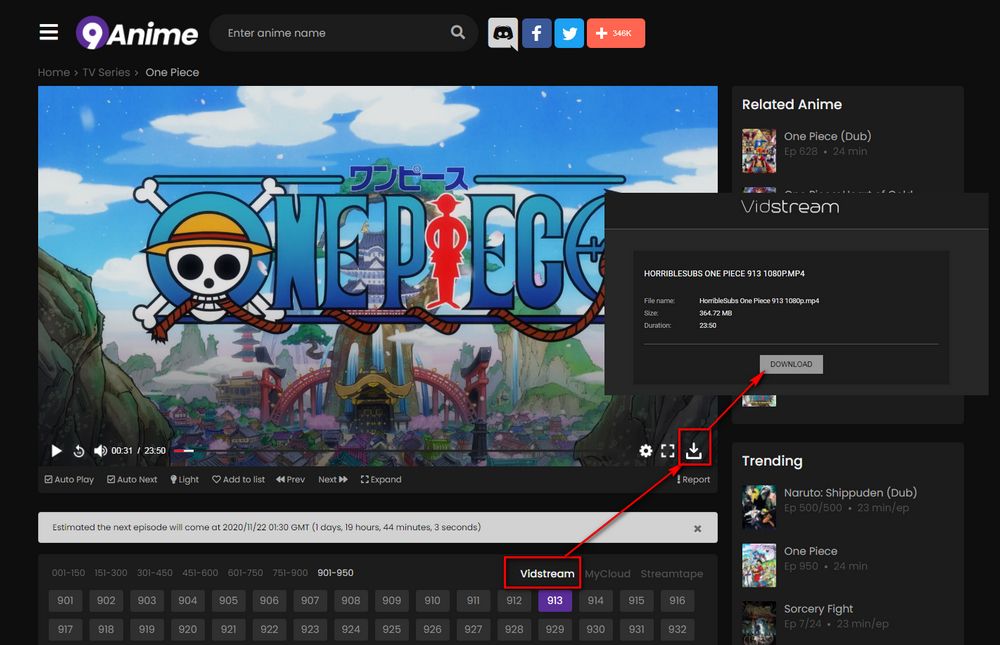This screenshot has height=645, width=1000.
Task: Select the 751-900 episode range
Action: pyautogui.click(x=290, y=573)
